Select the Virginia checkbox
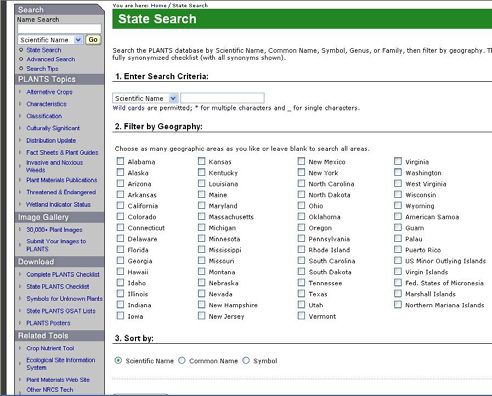492x396 pixels. (x=398, y=161)
